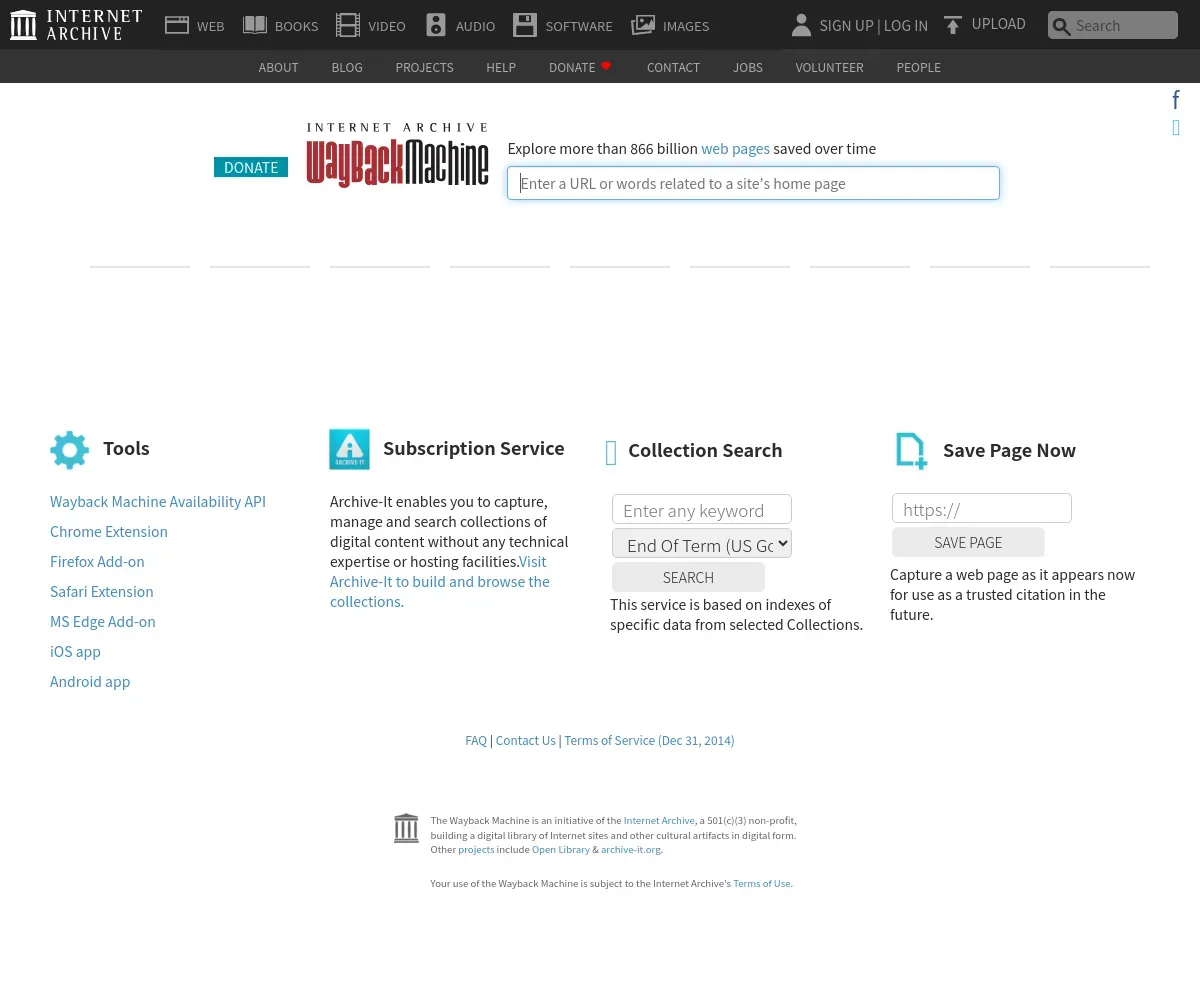This screenshot has height=1000, width=1200.
Task: Open the Open Library footer link
Action: pyautogui.click(x=561, y=849)
